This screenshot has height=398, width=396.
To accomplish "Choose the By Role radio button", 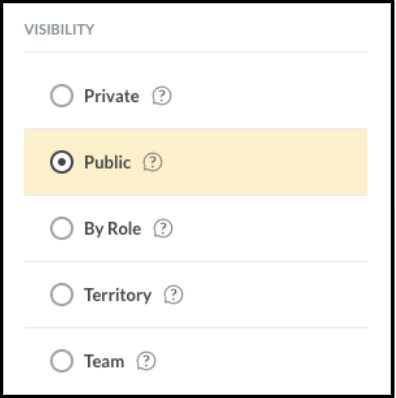I will pos(62,228).
